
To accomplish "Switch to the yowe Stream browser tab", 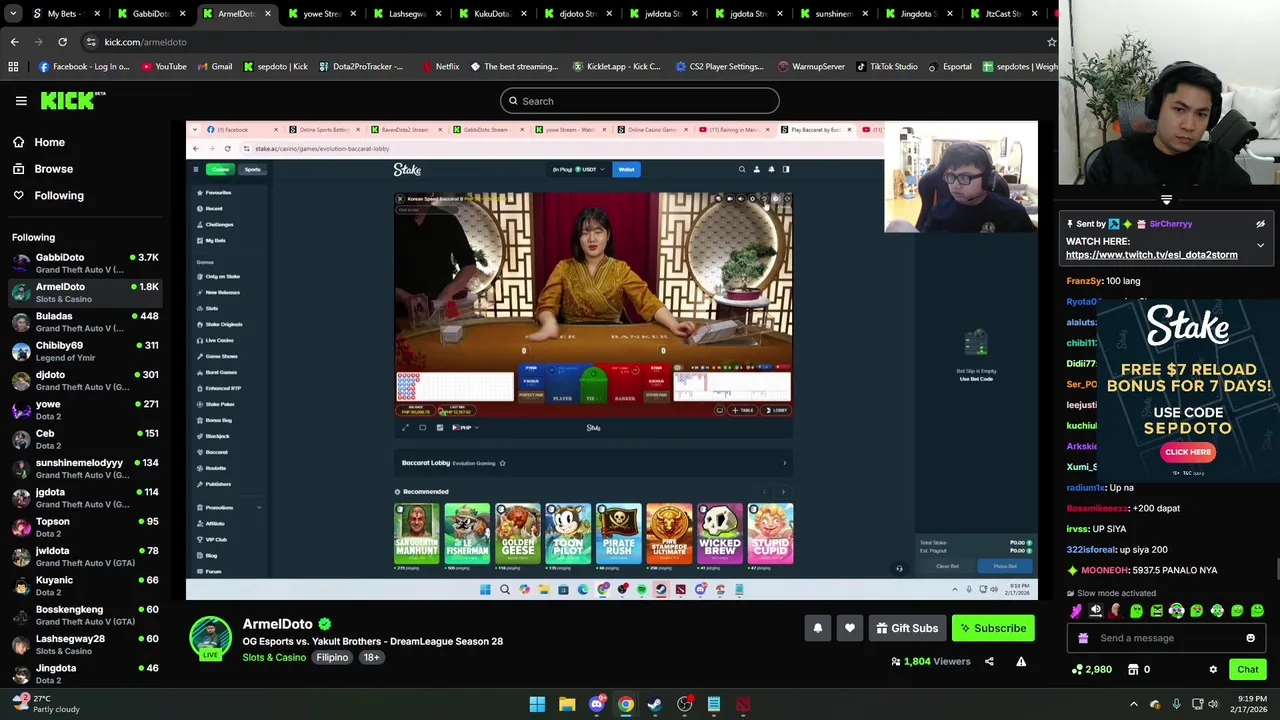I will click(322, 14).
